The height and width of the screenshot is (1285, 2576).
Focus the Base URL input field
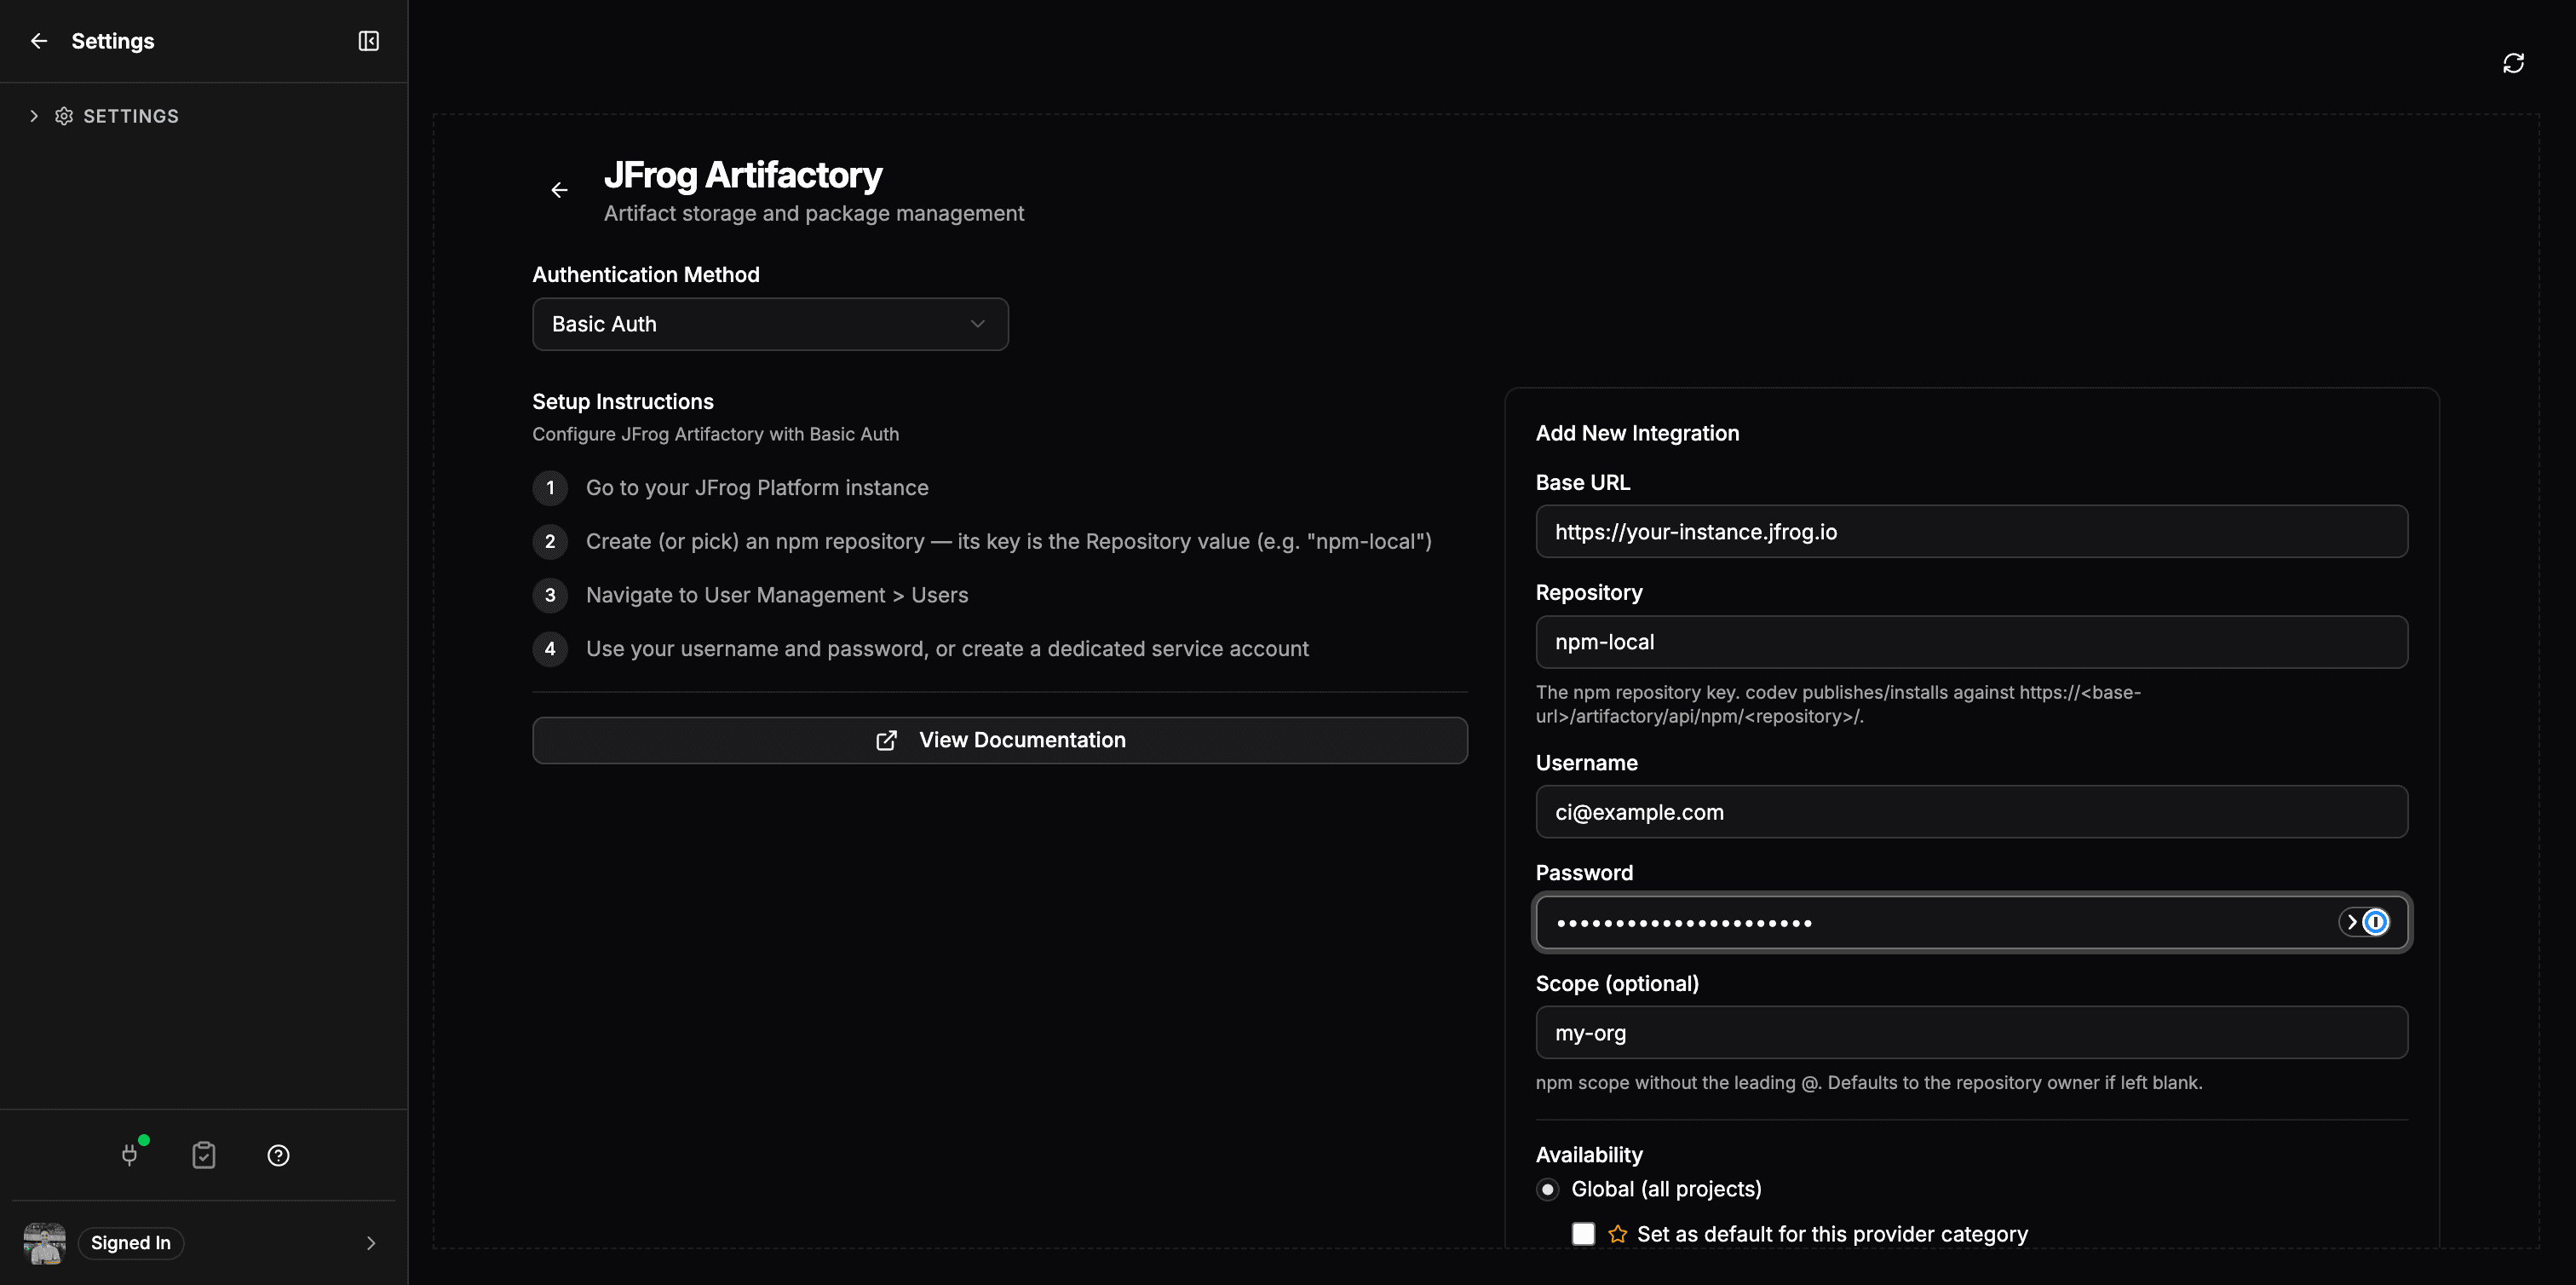click(x=1971, y=531)
